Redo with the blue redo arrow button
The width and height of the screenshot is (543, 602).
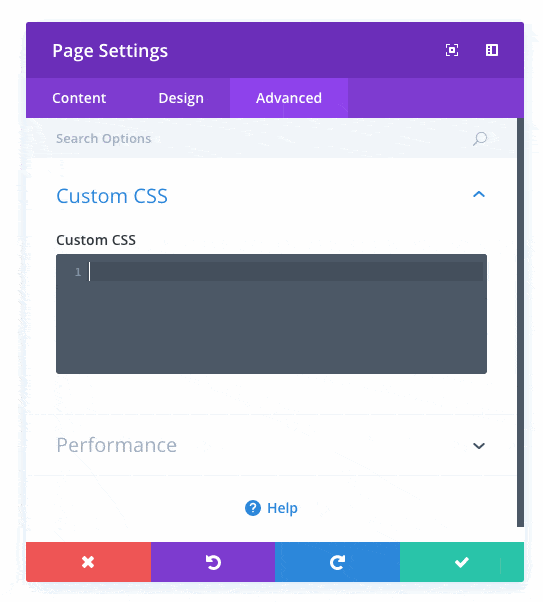pos(338,562)
